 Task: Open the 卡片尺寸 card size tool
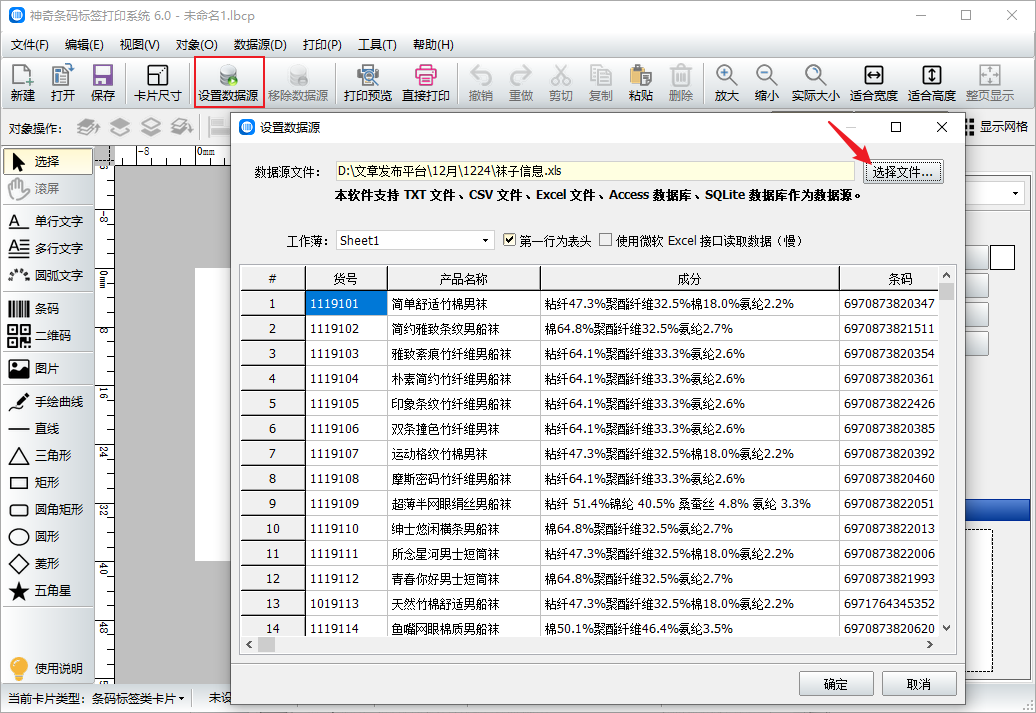point(157,82)
